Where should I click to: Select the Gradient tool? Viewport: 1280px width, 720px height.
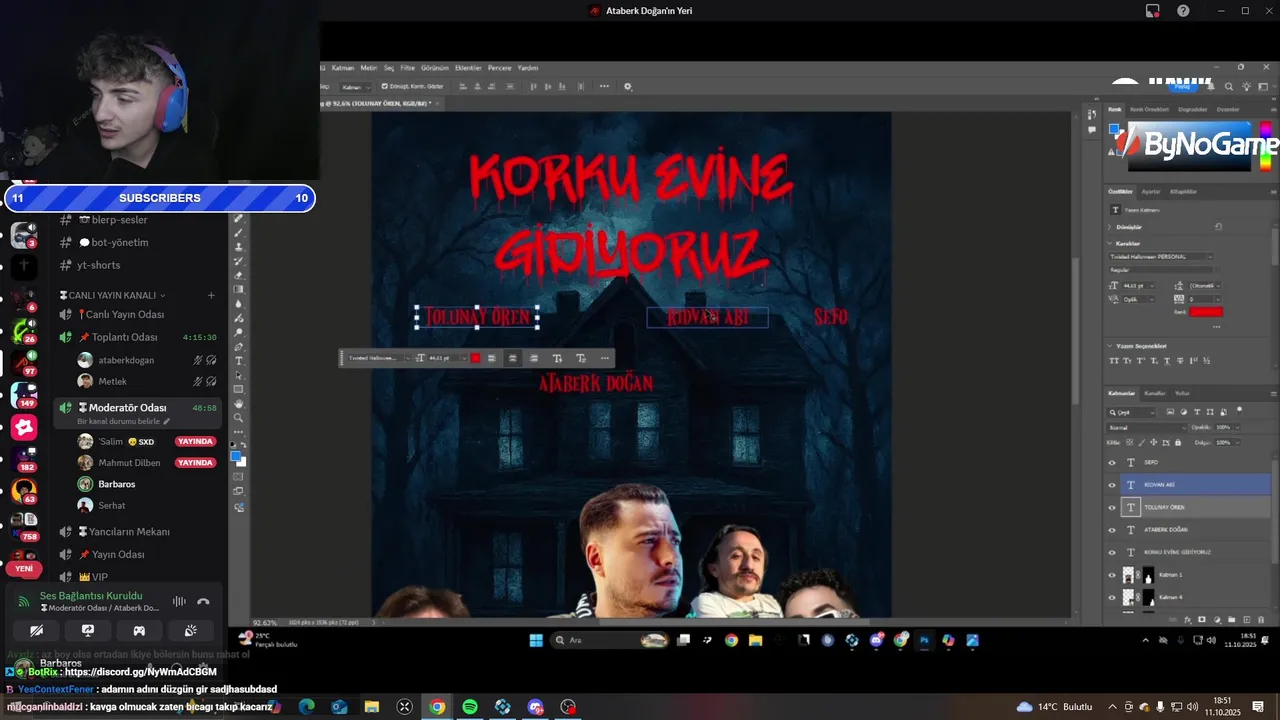[238, 289]
